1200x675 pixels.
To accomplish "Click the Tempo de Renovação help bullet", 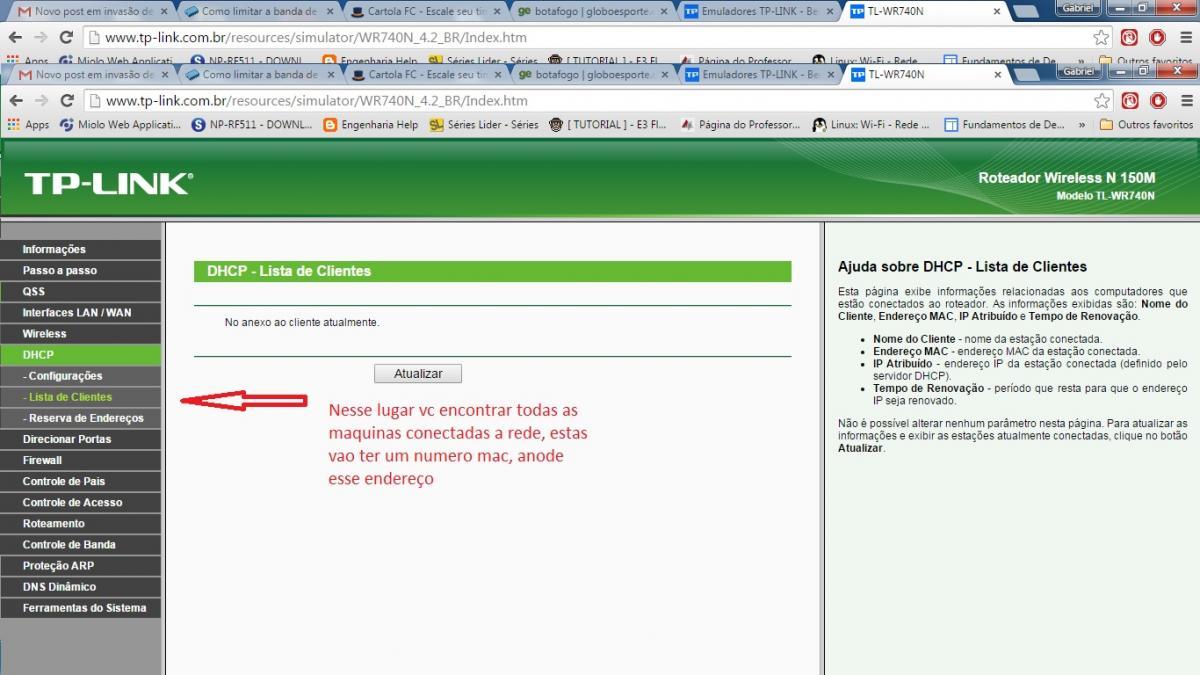I will (1030, 394).
